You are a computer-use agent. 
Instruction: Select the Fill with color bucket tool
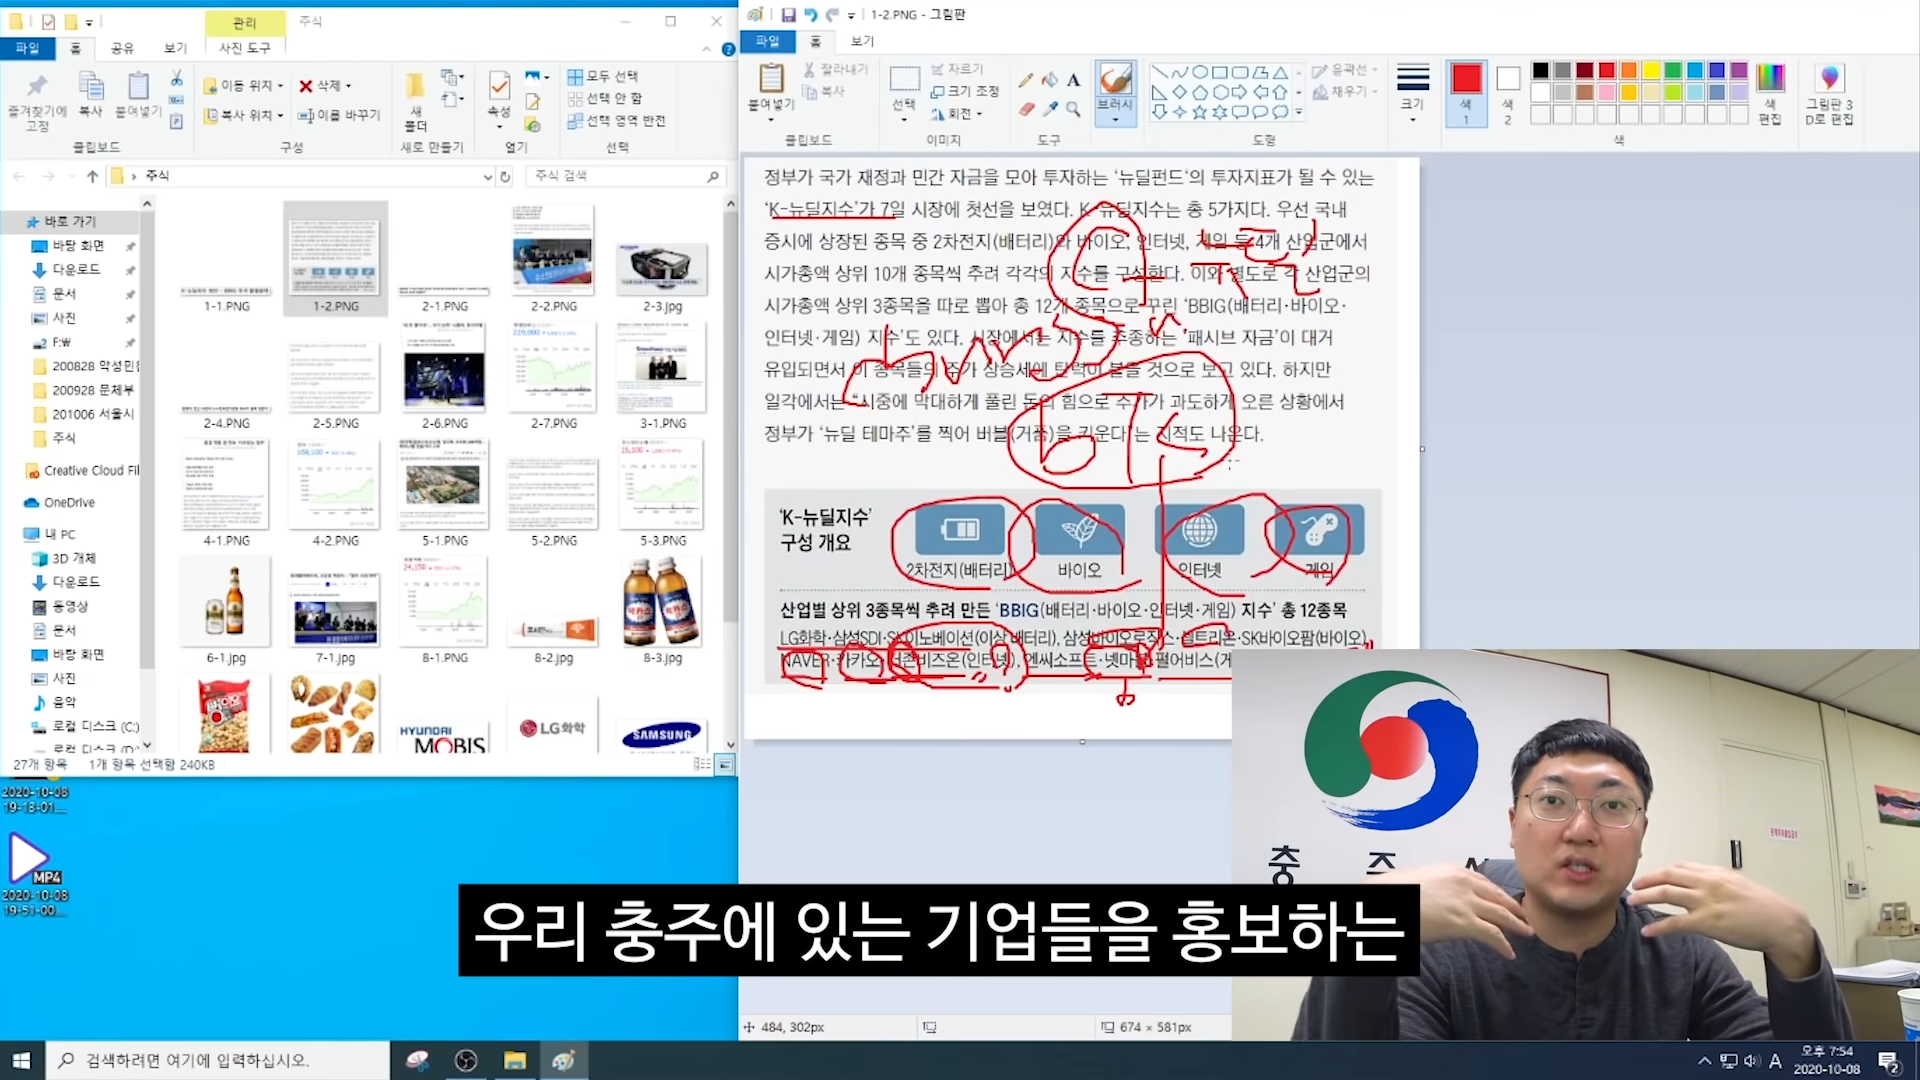tap(1049, 79)
